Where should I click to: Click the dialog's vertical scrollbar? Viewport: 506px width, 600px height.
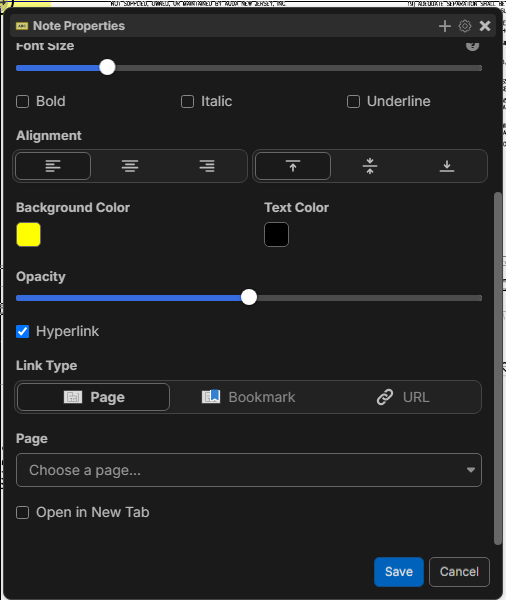pyautogui.click(x=498, y=368)
